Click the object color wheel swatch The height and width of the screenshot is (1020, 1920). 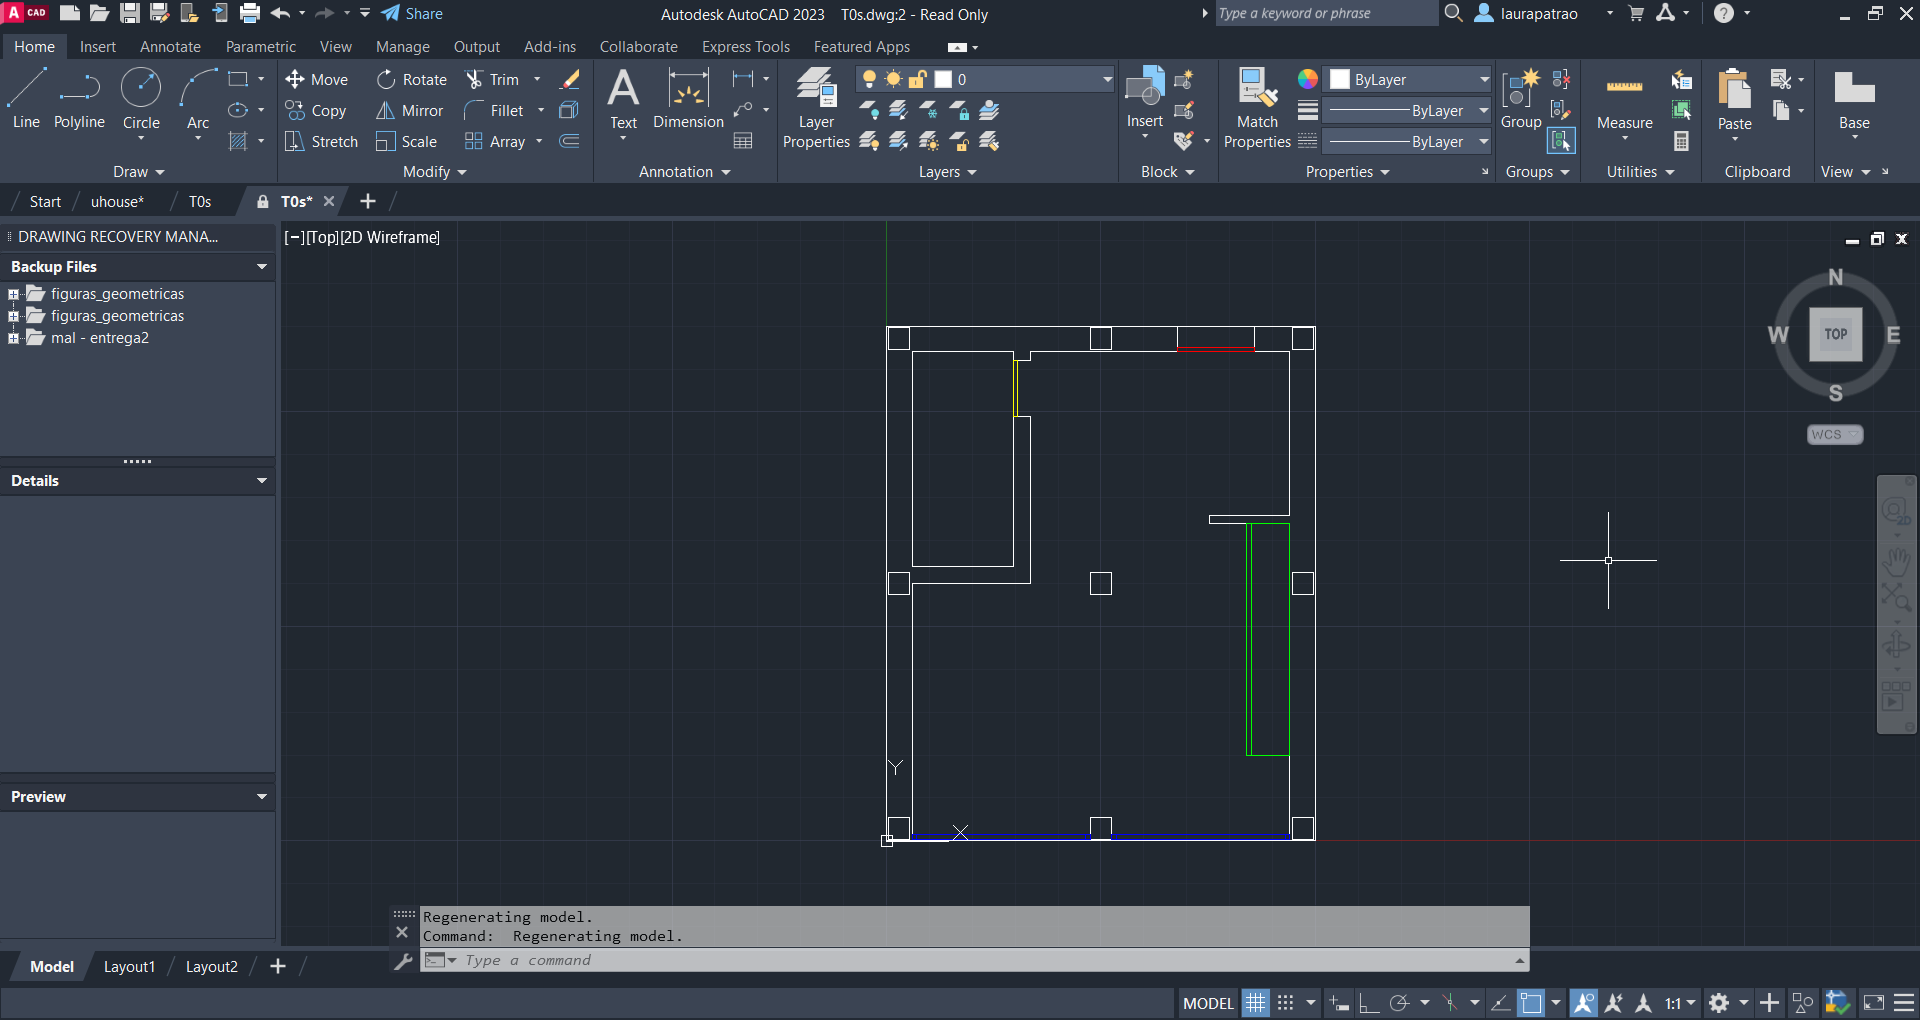[1308, 79]
